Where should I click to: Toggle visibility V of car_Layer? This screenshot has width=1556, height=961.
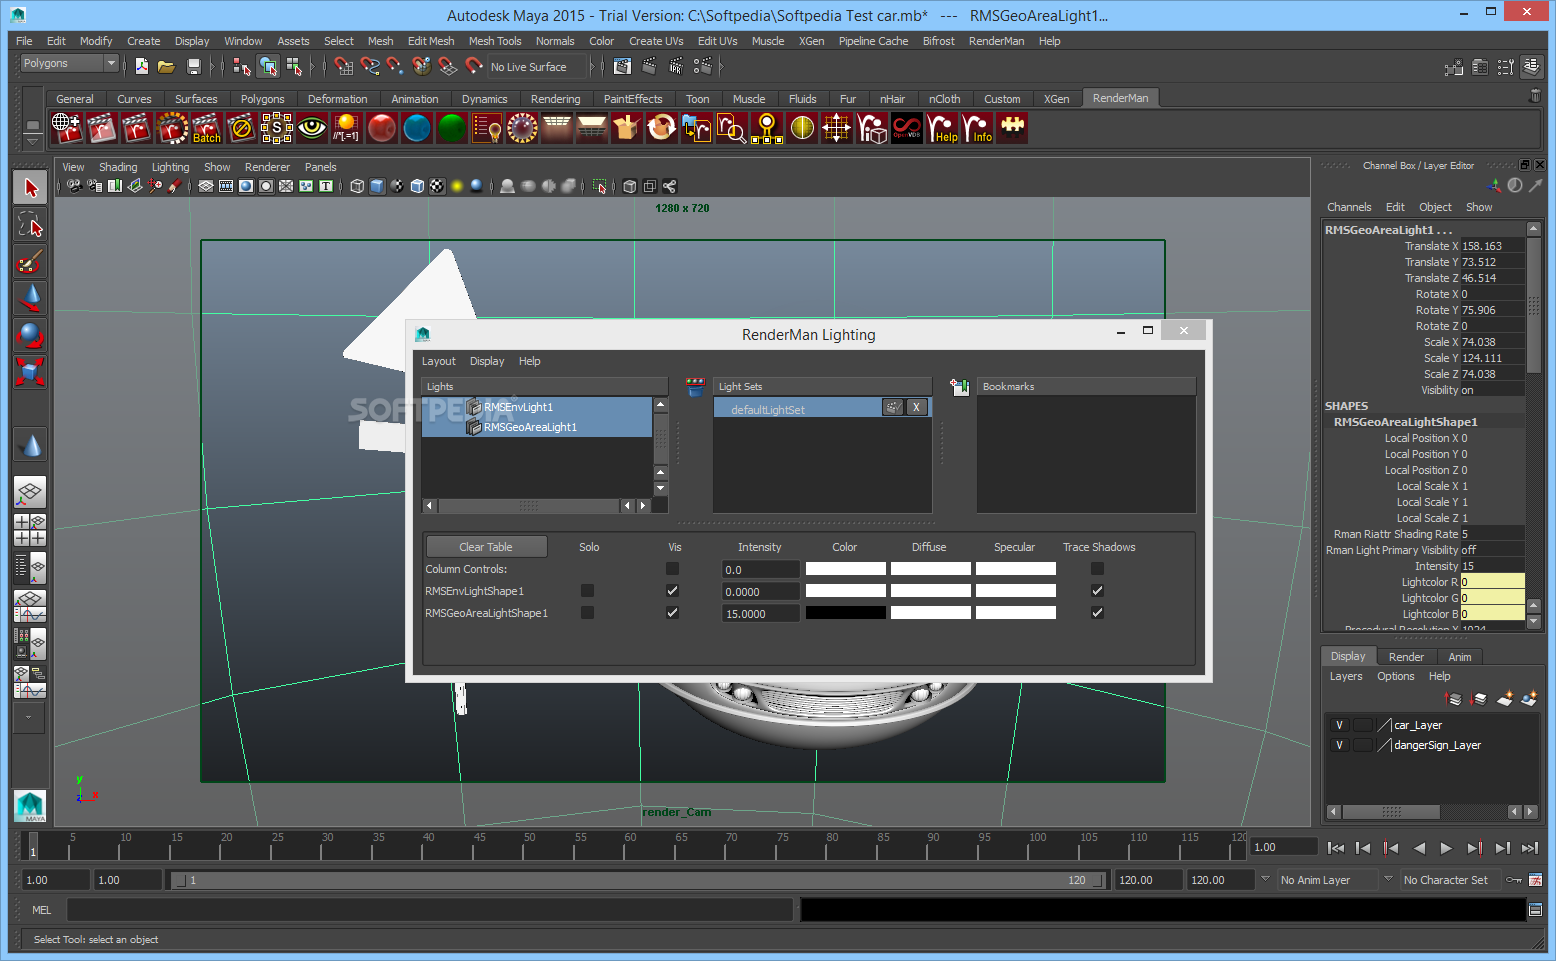[x=1339, y=725]
